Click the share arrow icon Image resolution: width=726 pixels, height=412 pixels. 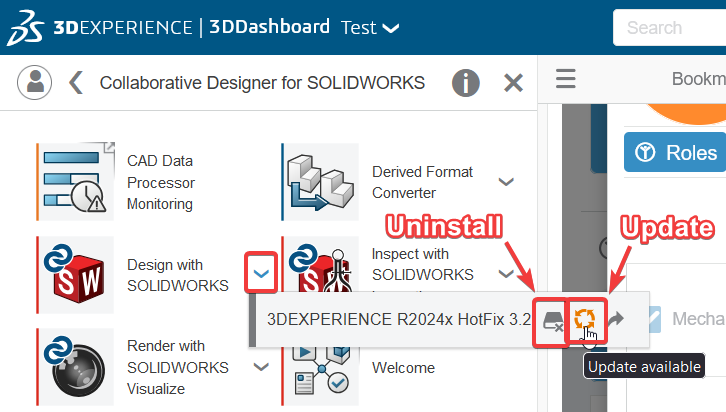(x=616, y=318)
